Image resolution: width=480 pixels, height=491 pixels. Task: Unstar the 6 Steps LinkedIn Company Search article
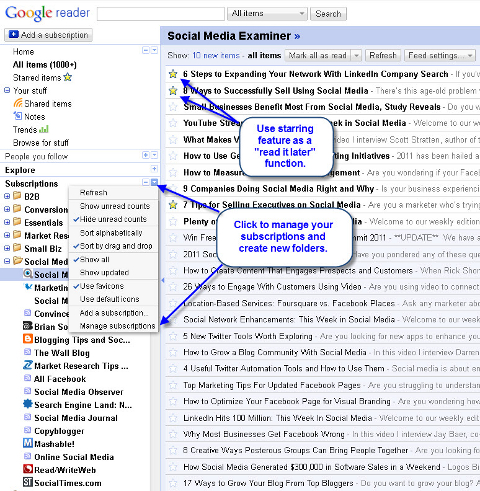coord(173,74)
